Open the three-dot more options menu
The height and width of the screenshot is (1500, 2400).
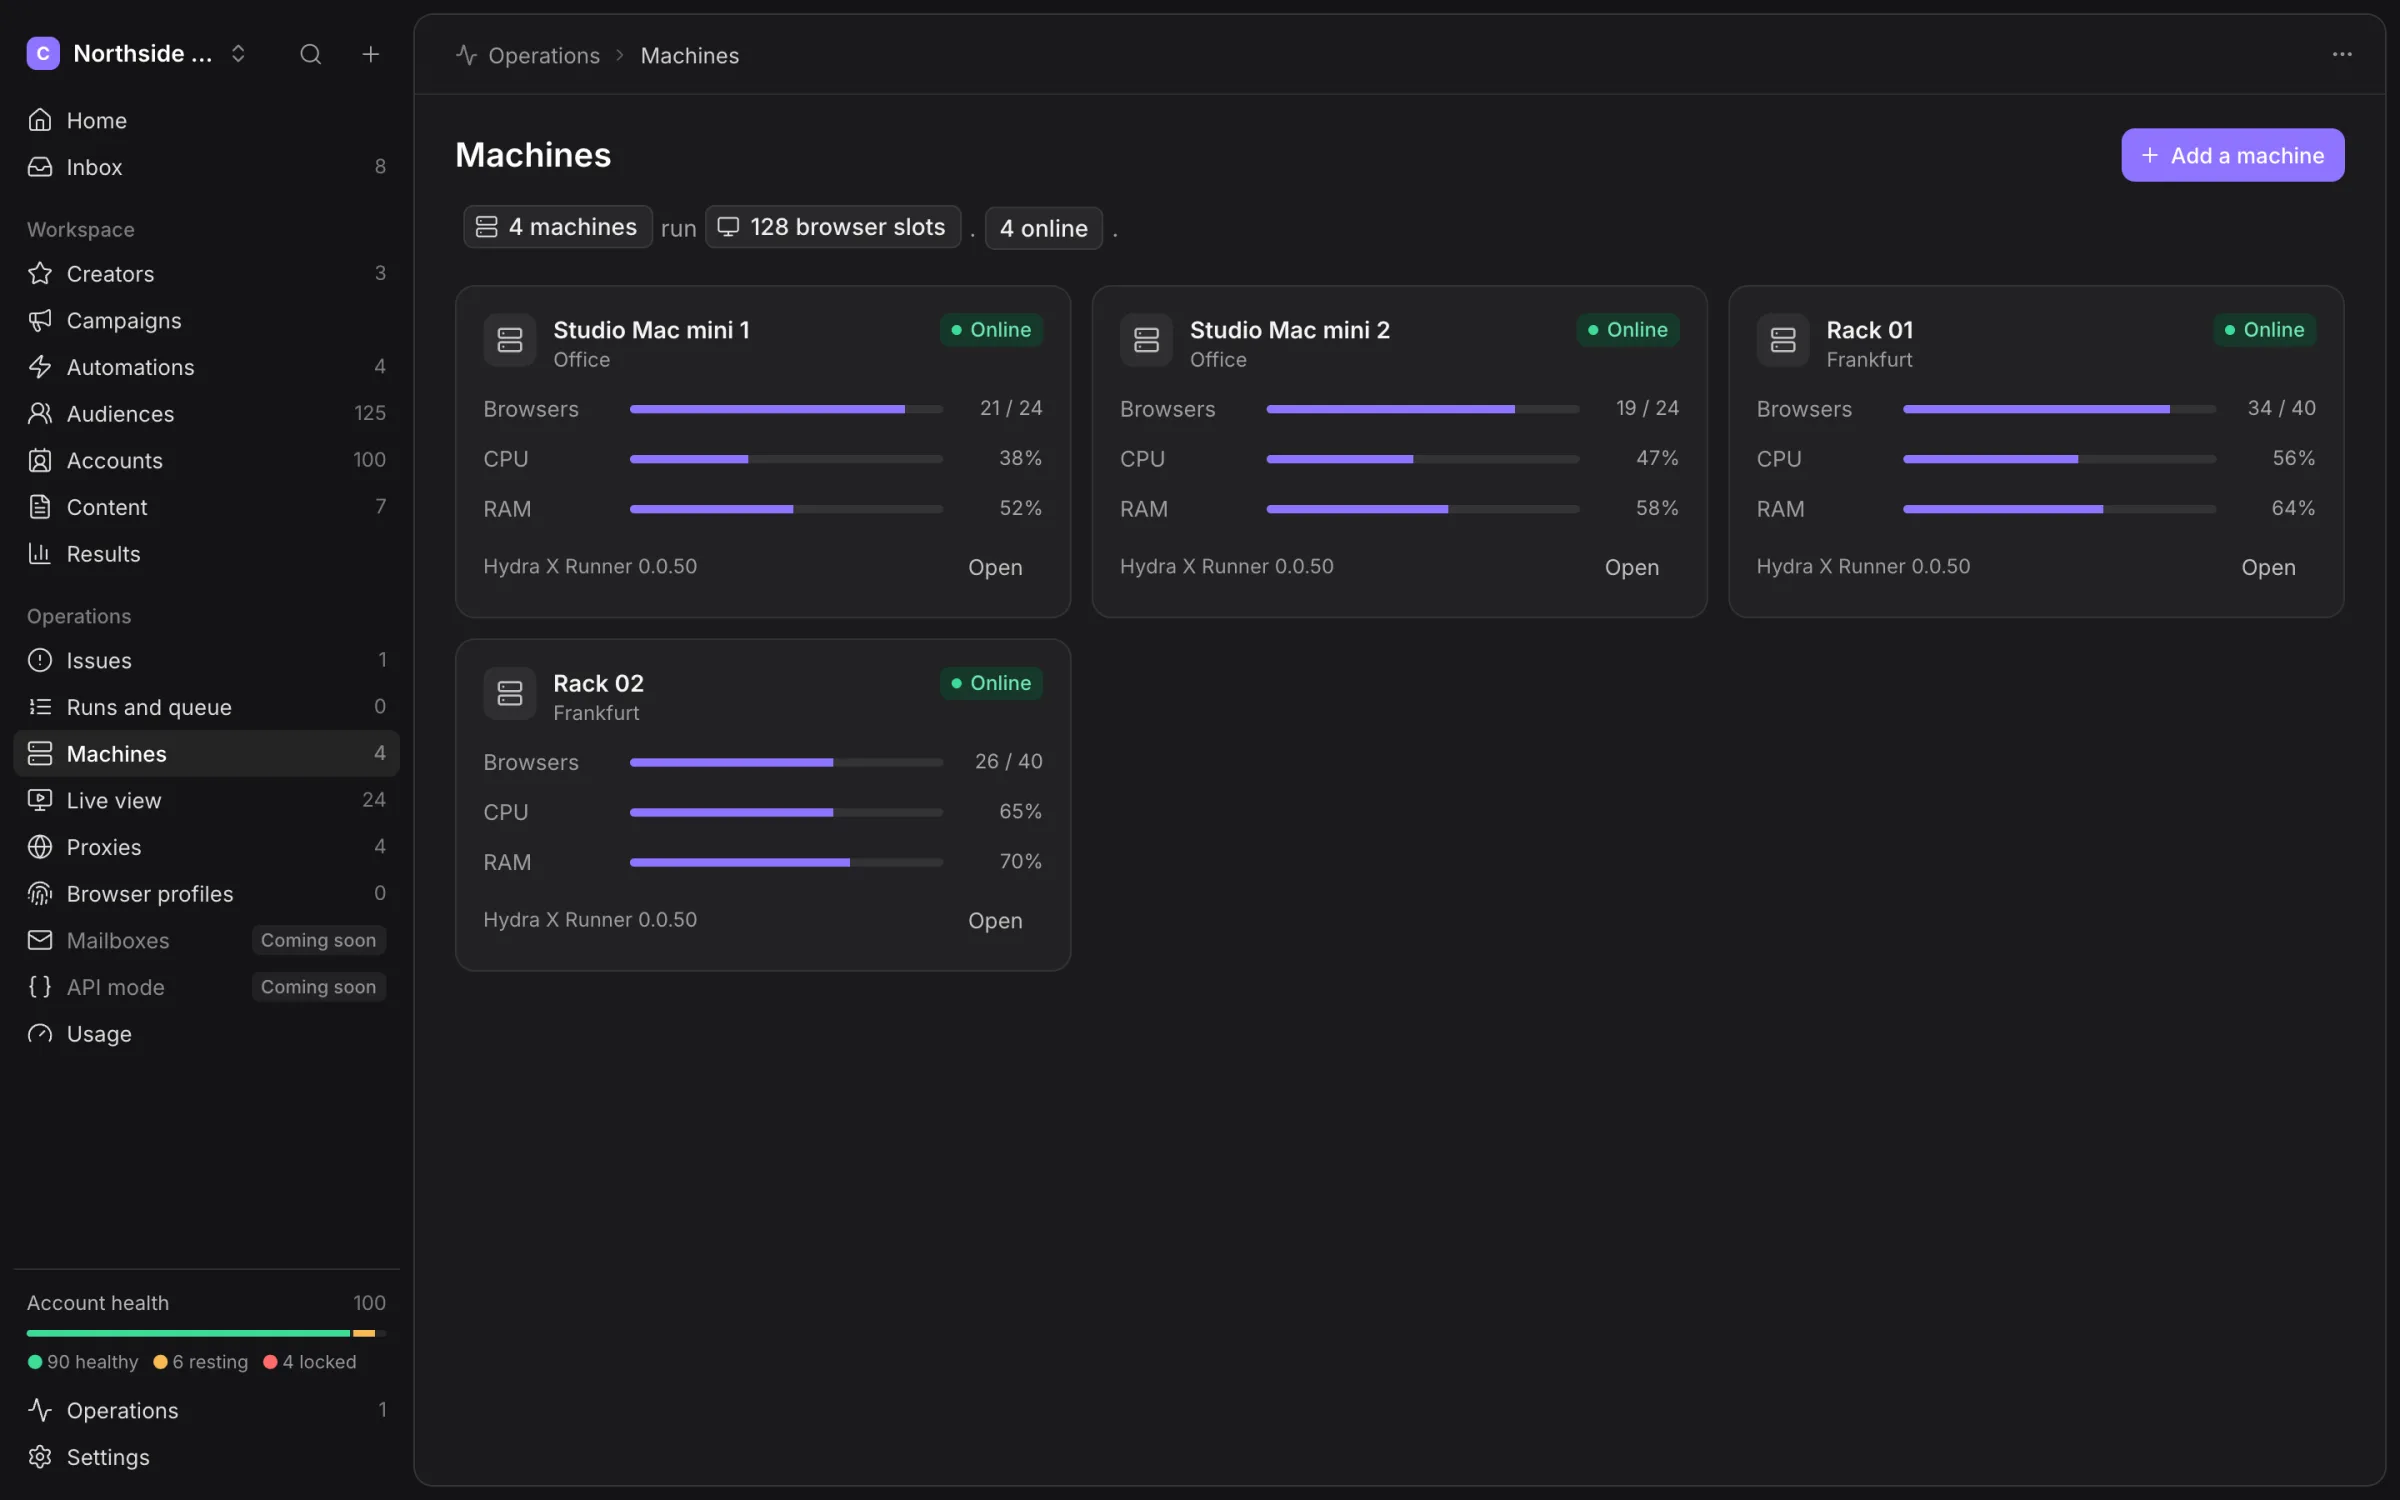pyautogui.click(x=2341, y=54)
